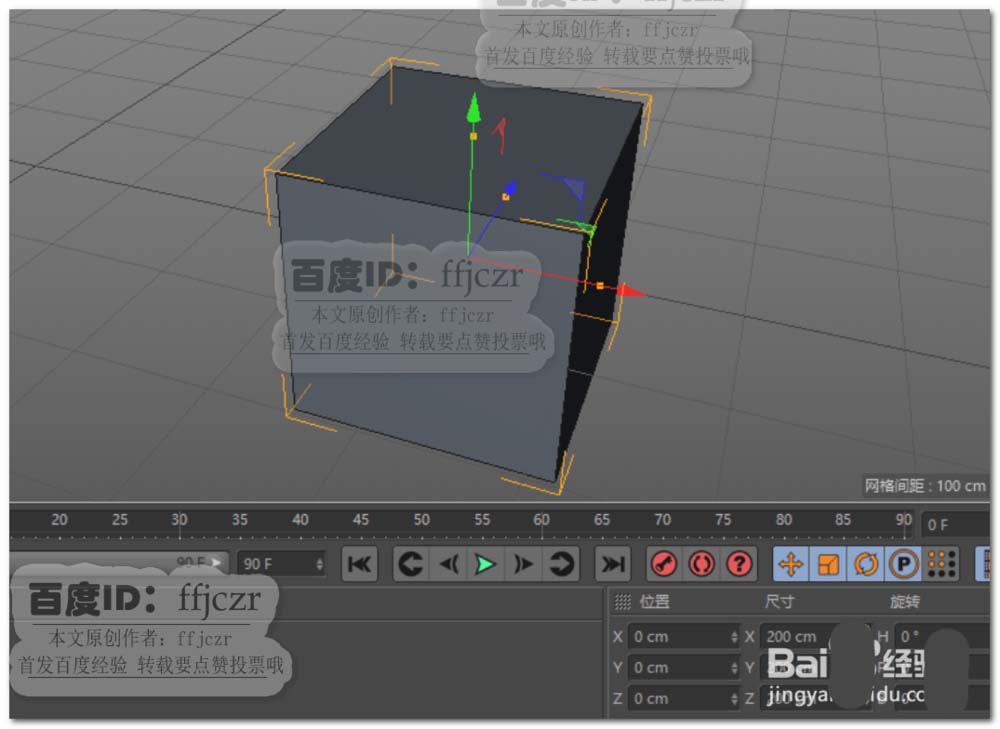
Task: Toggle rotation keyframe recording icon
Action: pyautogui.click(x=865, y=564)
